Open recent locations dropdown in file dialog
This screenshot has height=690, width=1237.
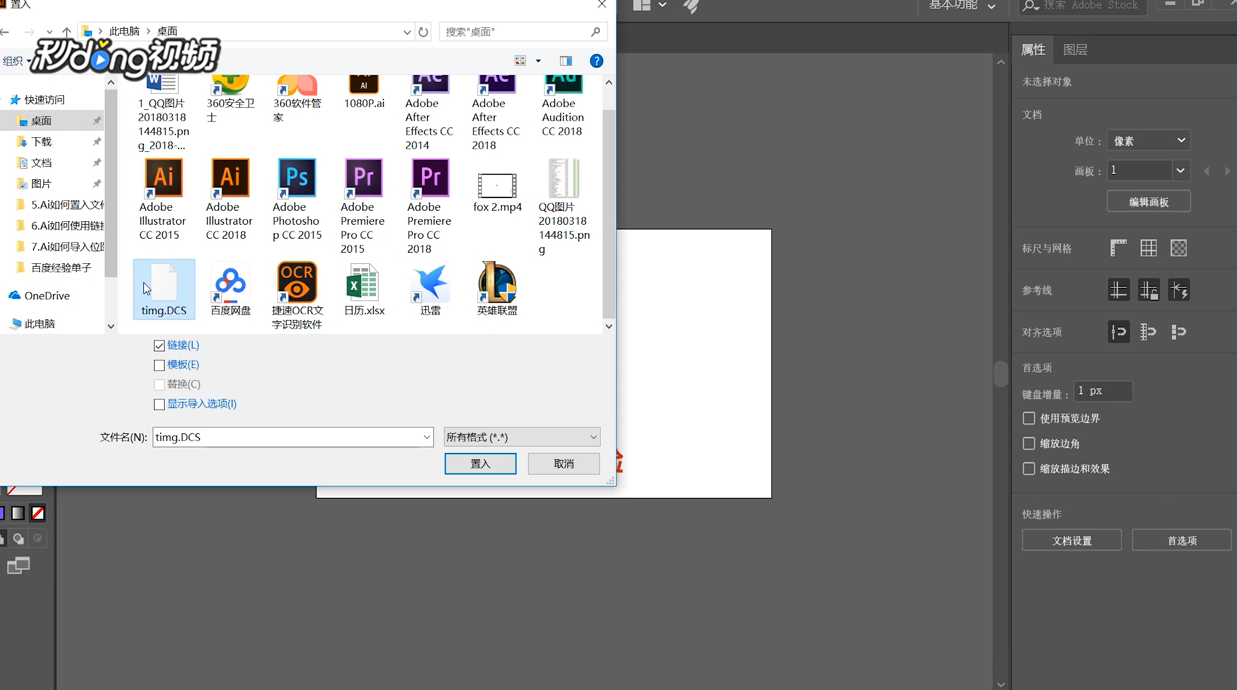[49, 32]
